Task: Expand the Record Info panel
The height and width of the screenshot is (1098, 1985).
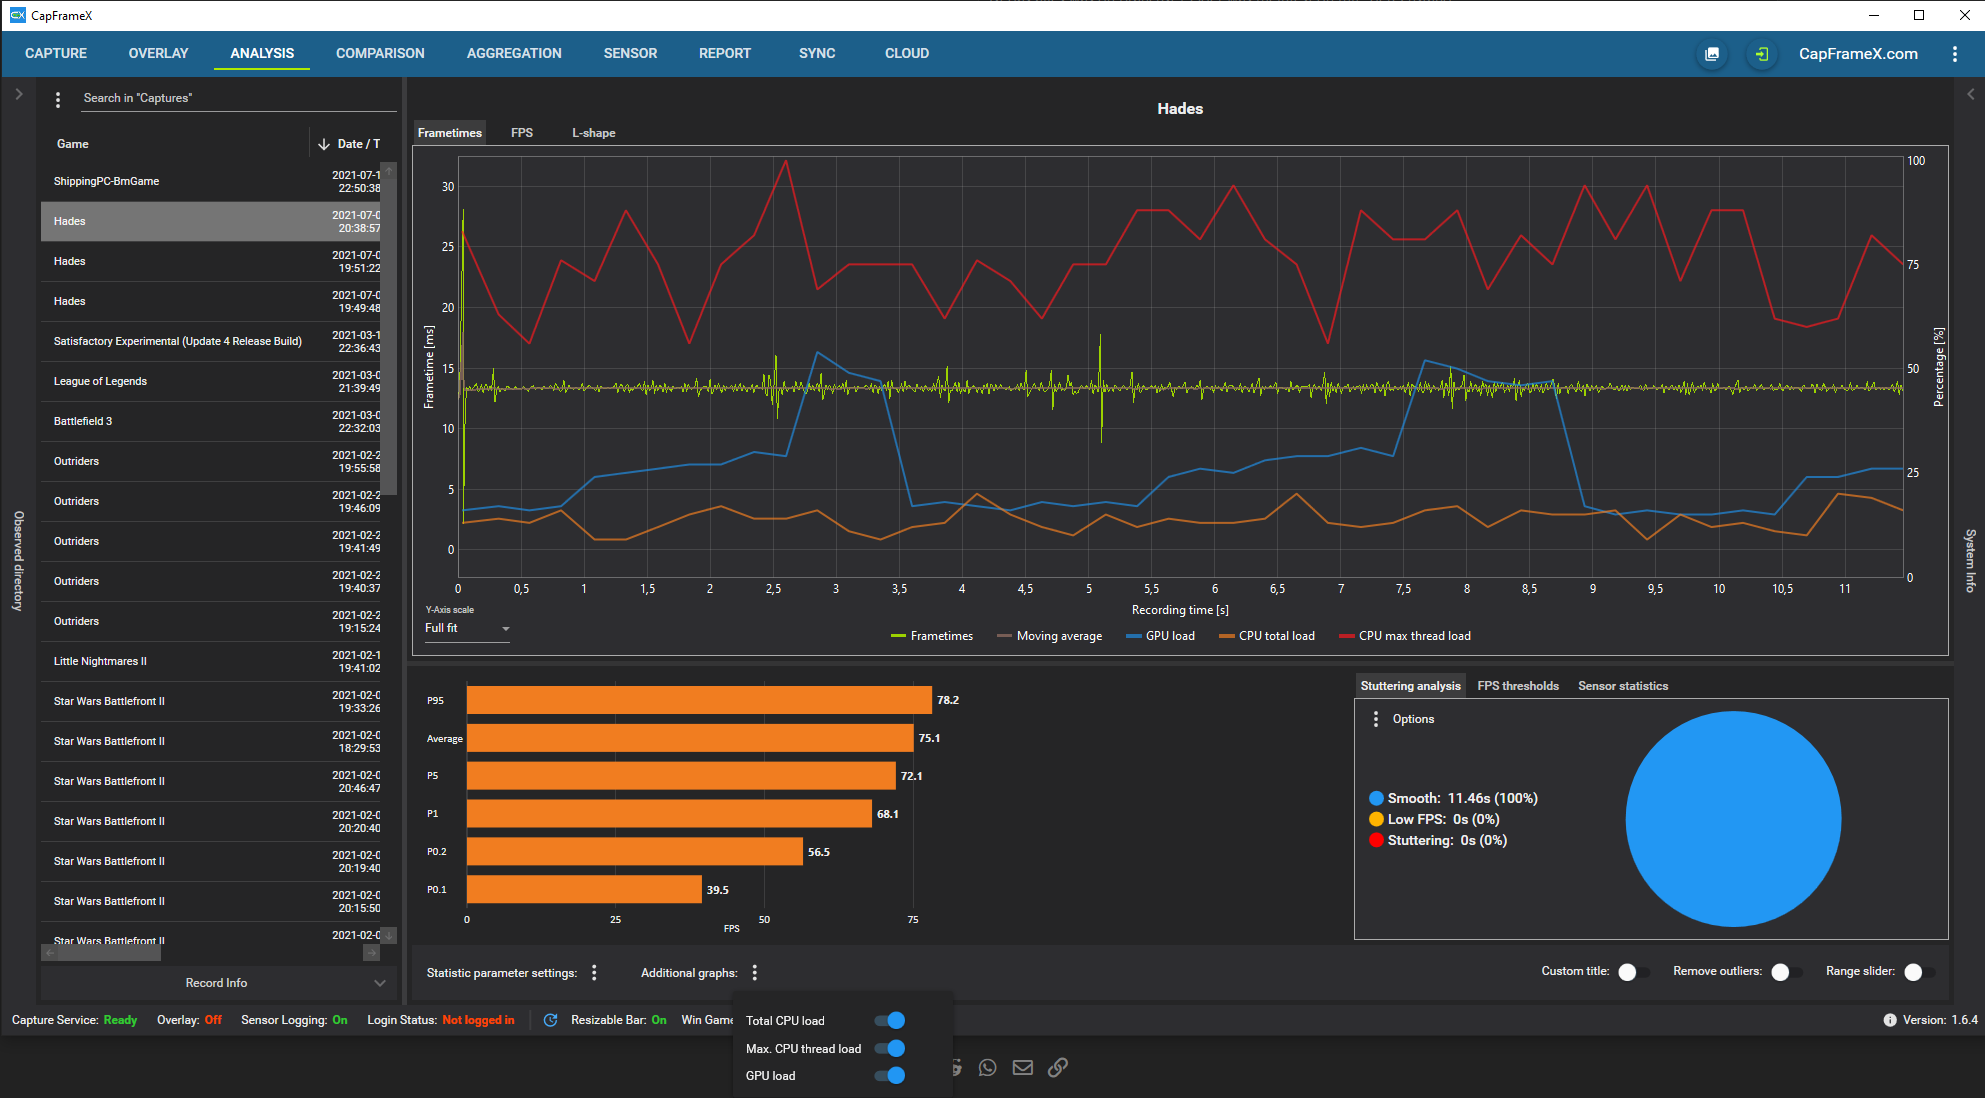Action: pos(217,983)
